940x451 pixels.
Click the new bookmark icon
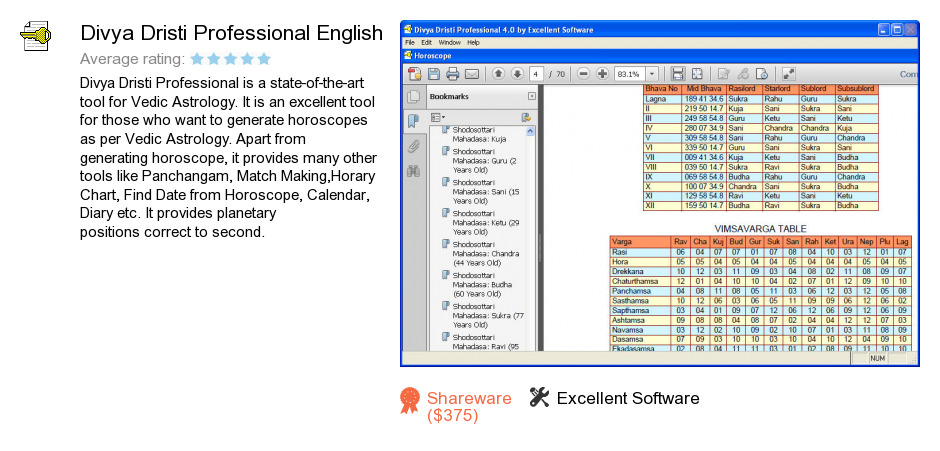pyautogui.click(x=526, y=118)
